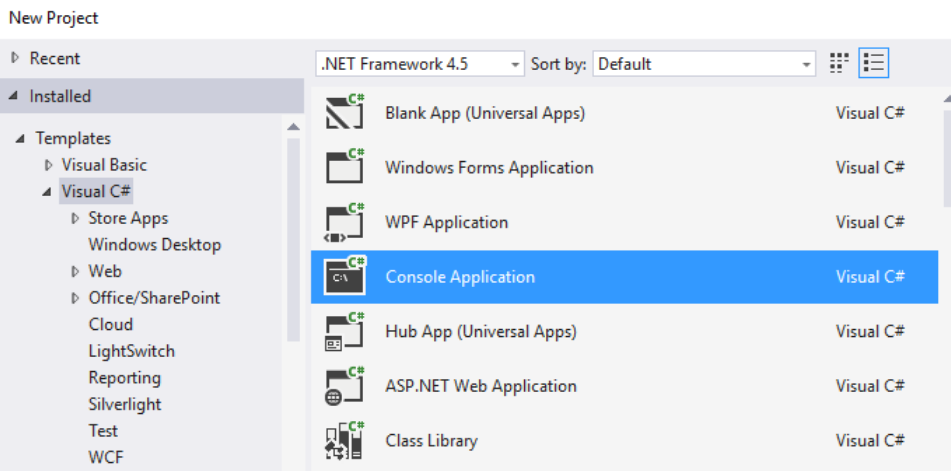Click the Console Application template icon
Screen dimensions: 951x471
[344, 276]
